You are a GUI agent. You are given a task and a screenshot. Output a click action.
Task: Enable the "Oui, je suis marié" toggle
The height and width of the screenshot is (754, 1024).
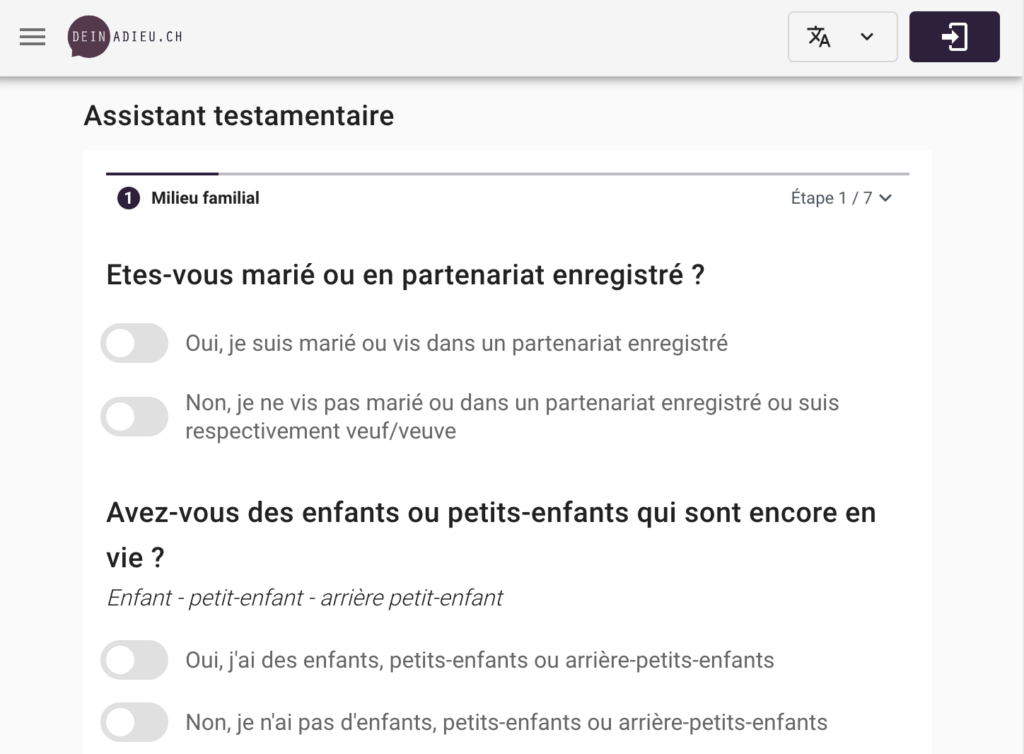click(134, 343)
